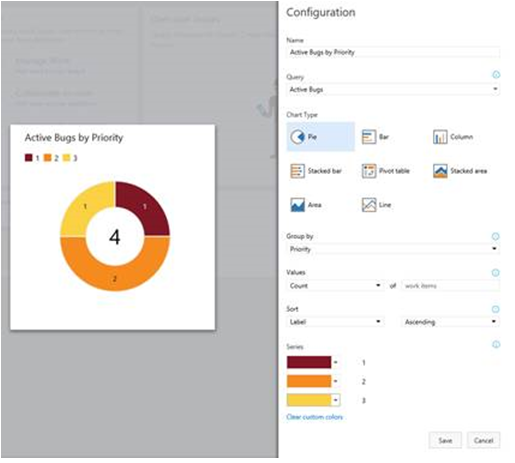Click legend entry 2 in chart preview

[51, 158]
